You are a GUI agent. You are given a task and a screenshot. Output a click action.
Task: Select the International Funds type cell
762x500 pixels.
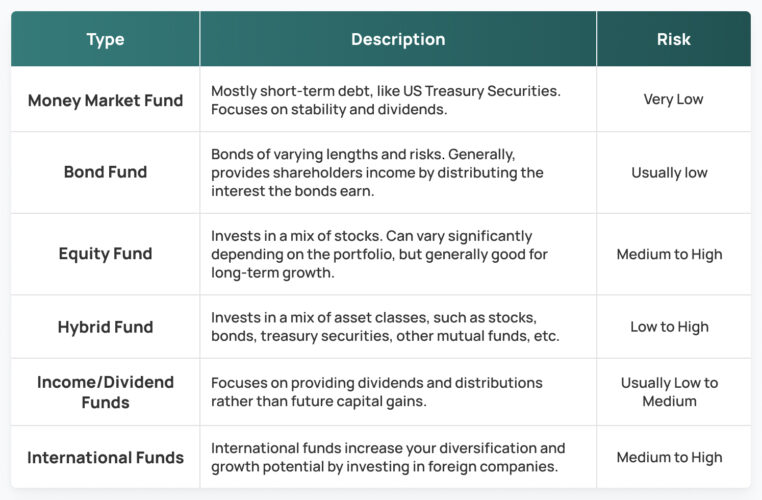pos(105,457)
